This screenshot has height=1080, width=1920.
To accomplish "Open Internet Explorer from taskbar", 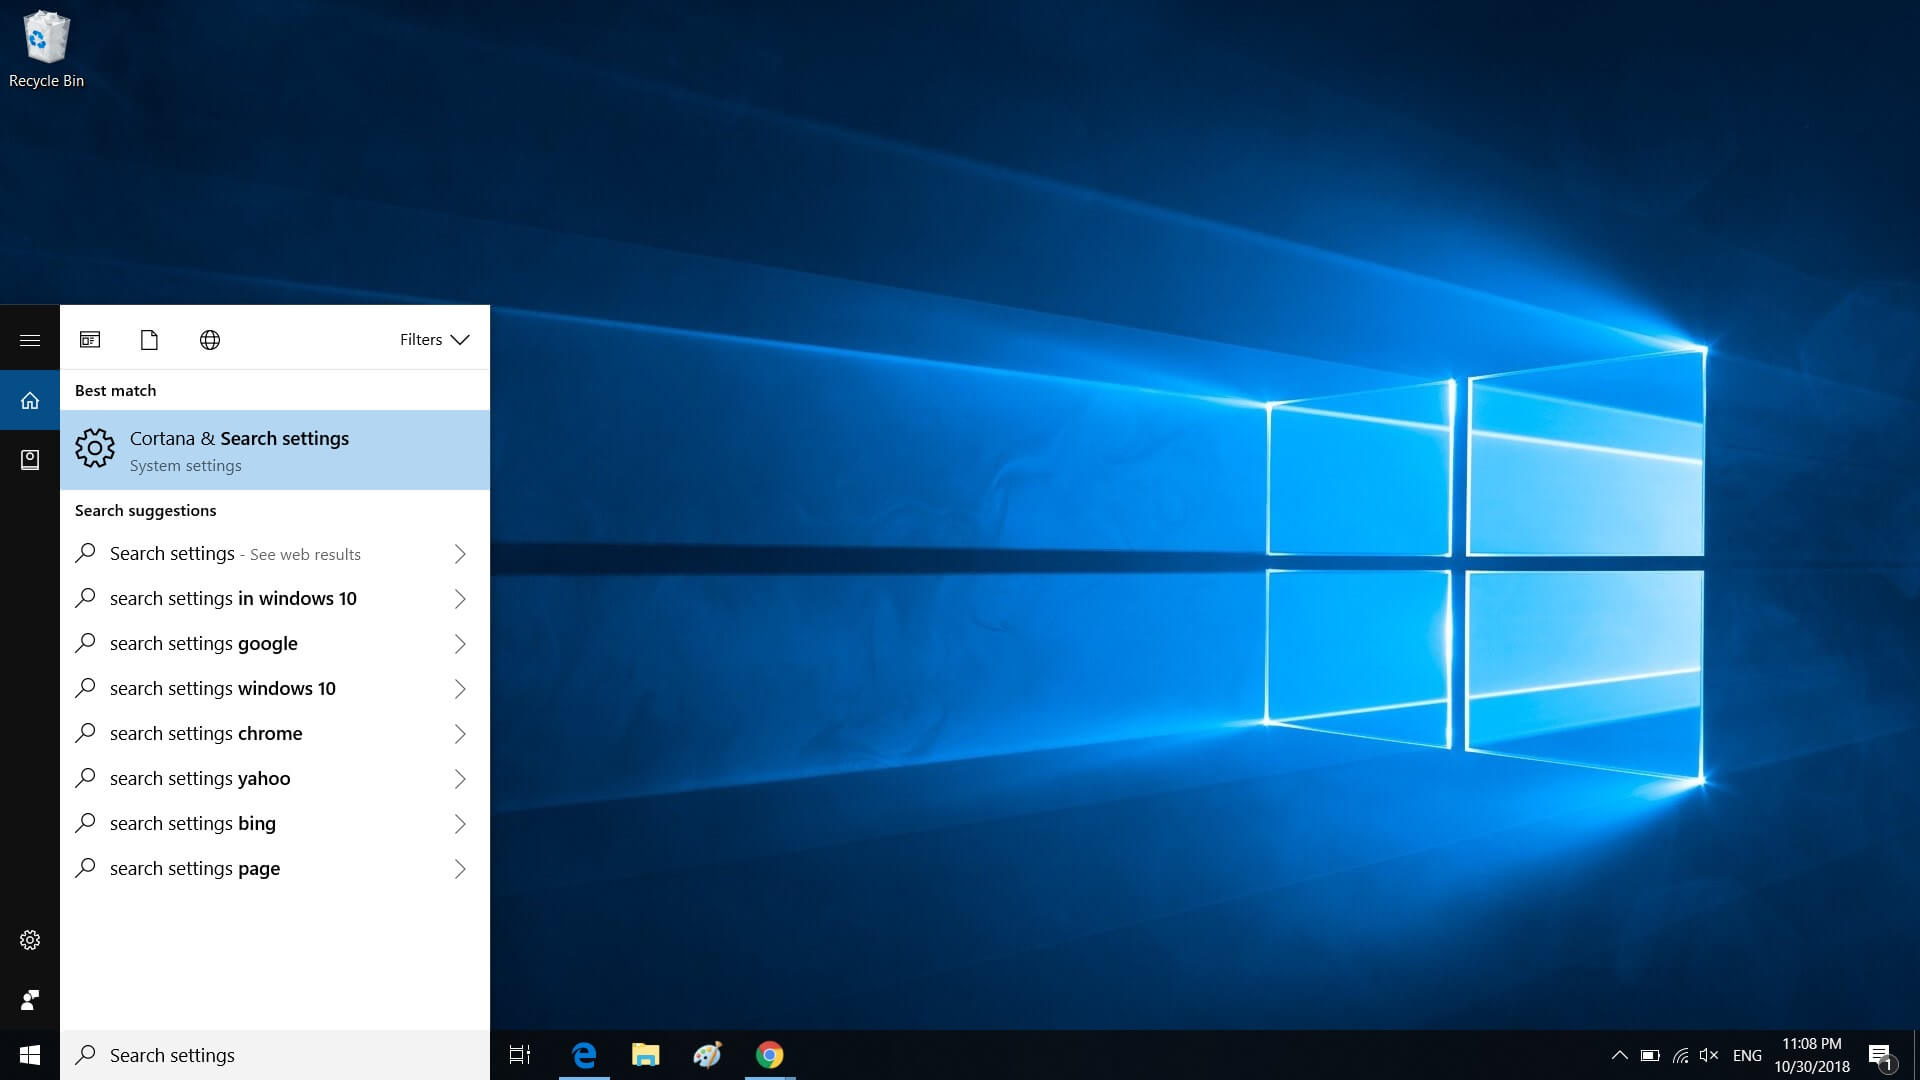I will tap(583, 1054).
